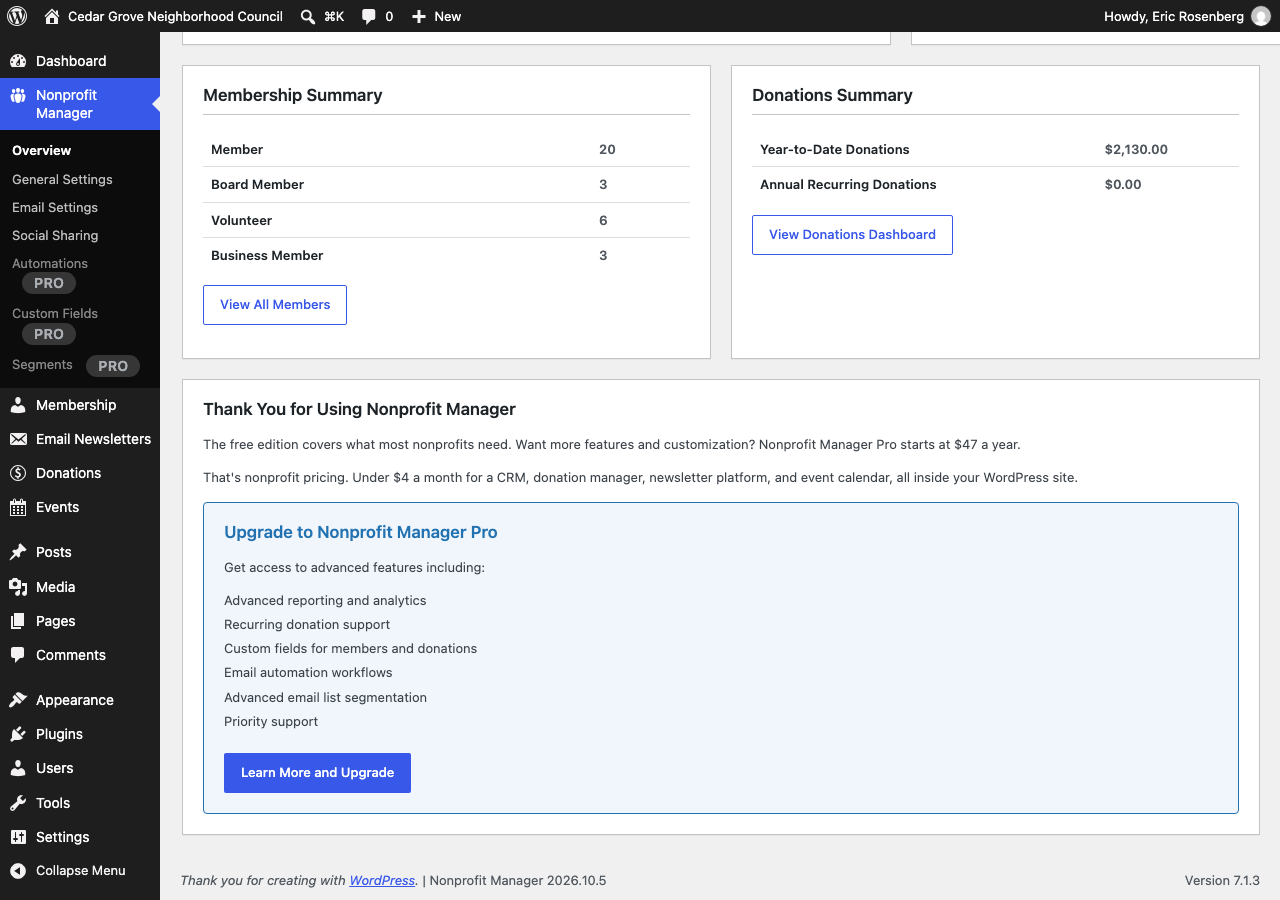Click the Membership person icon

18,405
